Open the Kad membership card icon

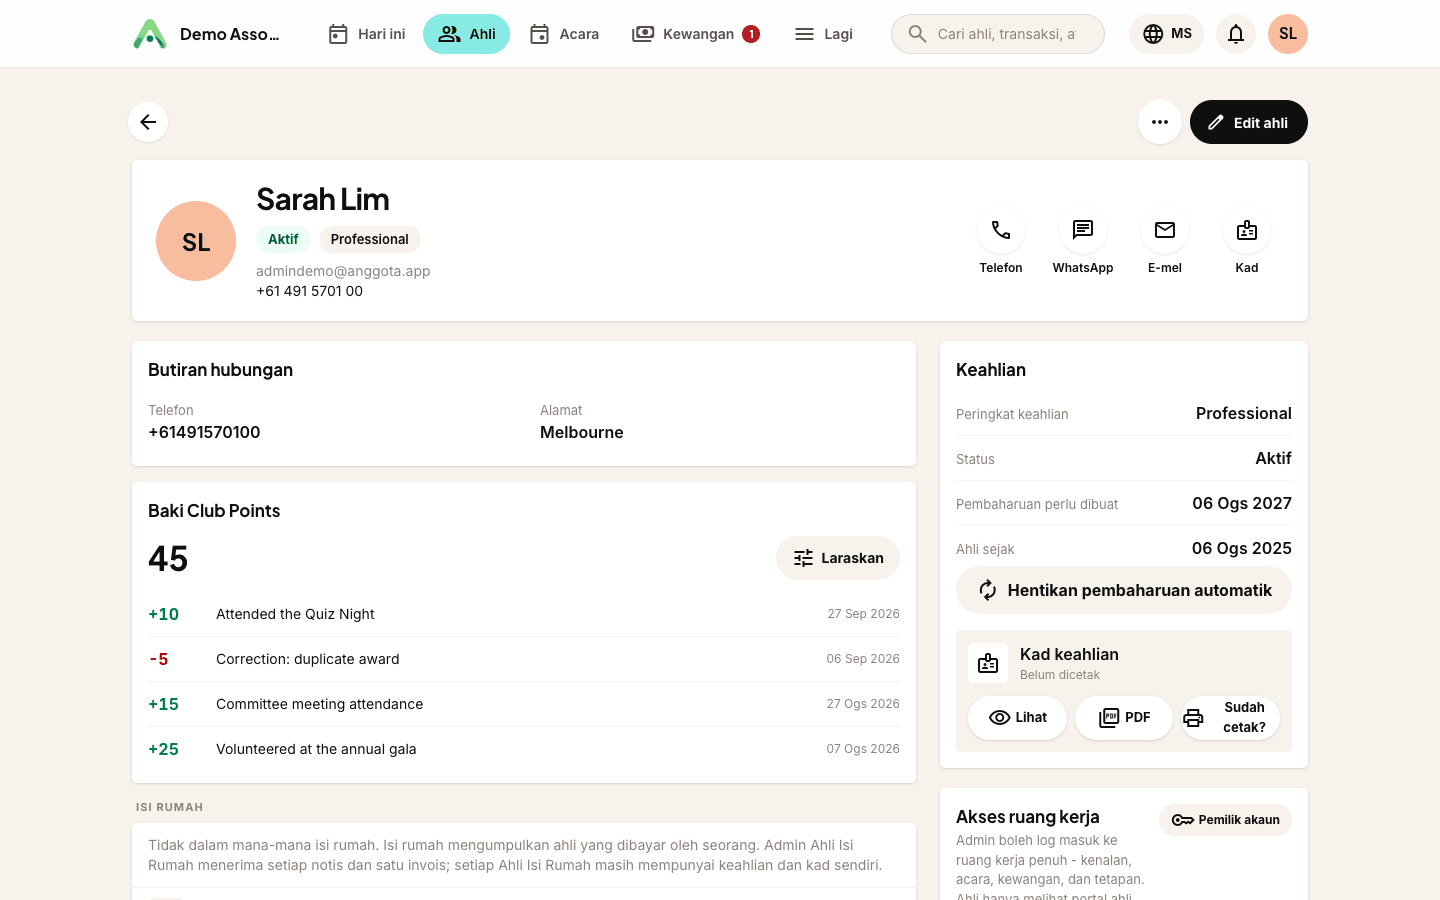[x=1247, y=231]
